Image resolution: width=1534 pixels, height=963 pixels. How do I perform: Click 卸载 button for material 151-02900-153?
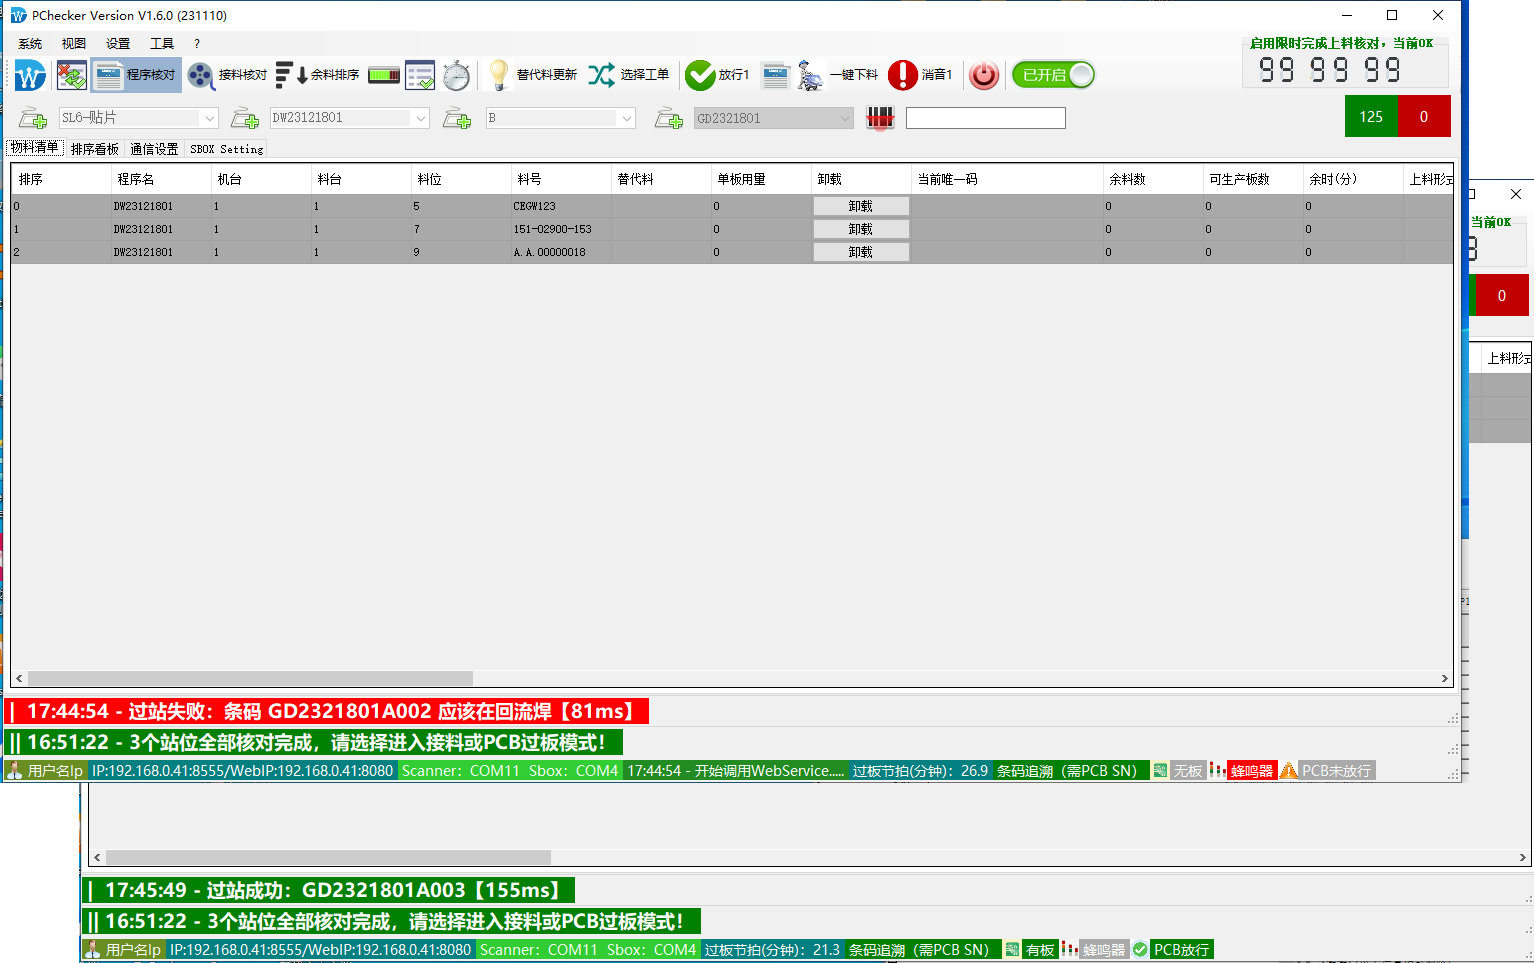coord(860,229)
